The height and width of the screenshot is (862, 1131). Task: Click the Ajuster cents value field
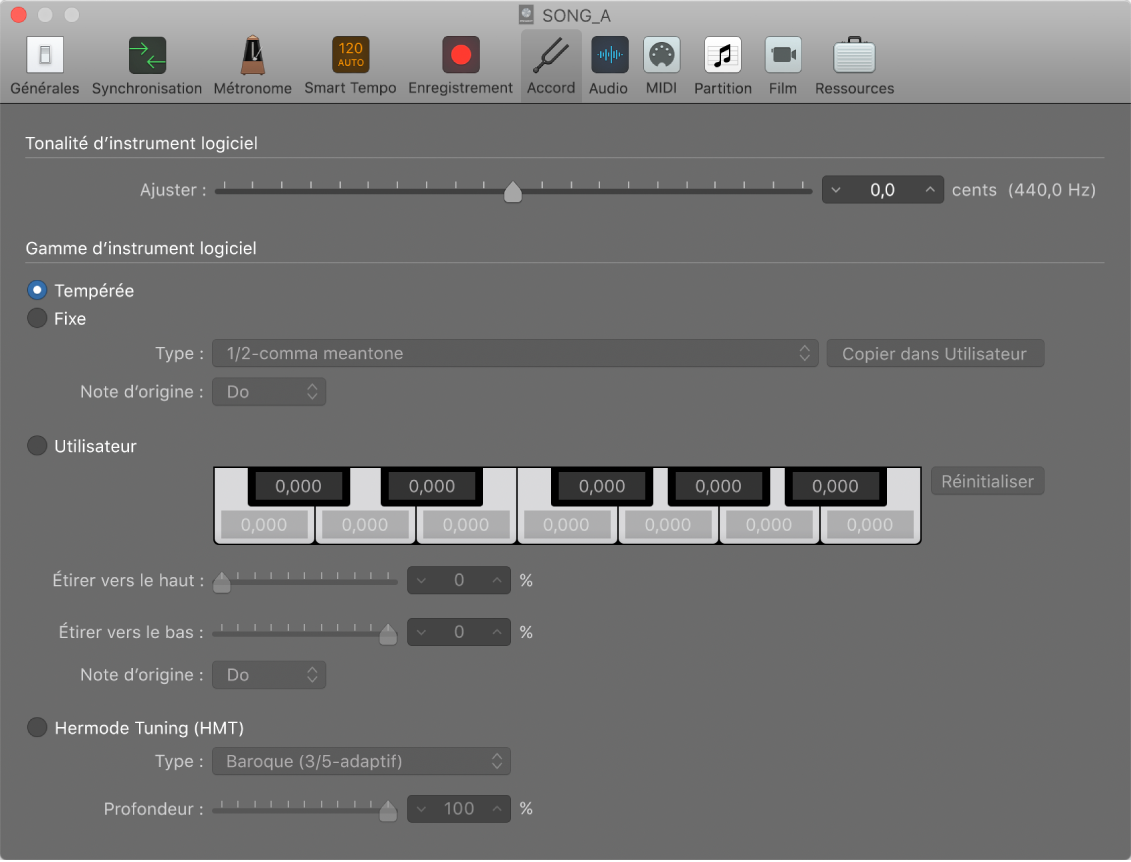click(882, 190)
